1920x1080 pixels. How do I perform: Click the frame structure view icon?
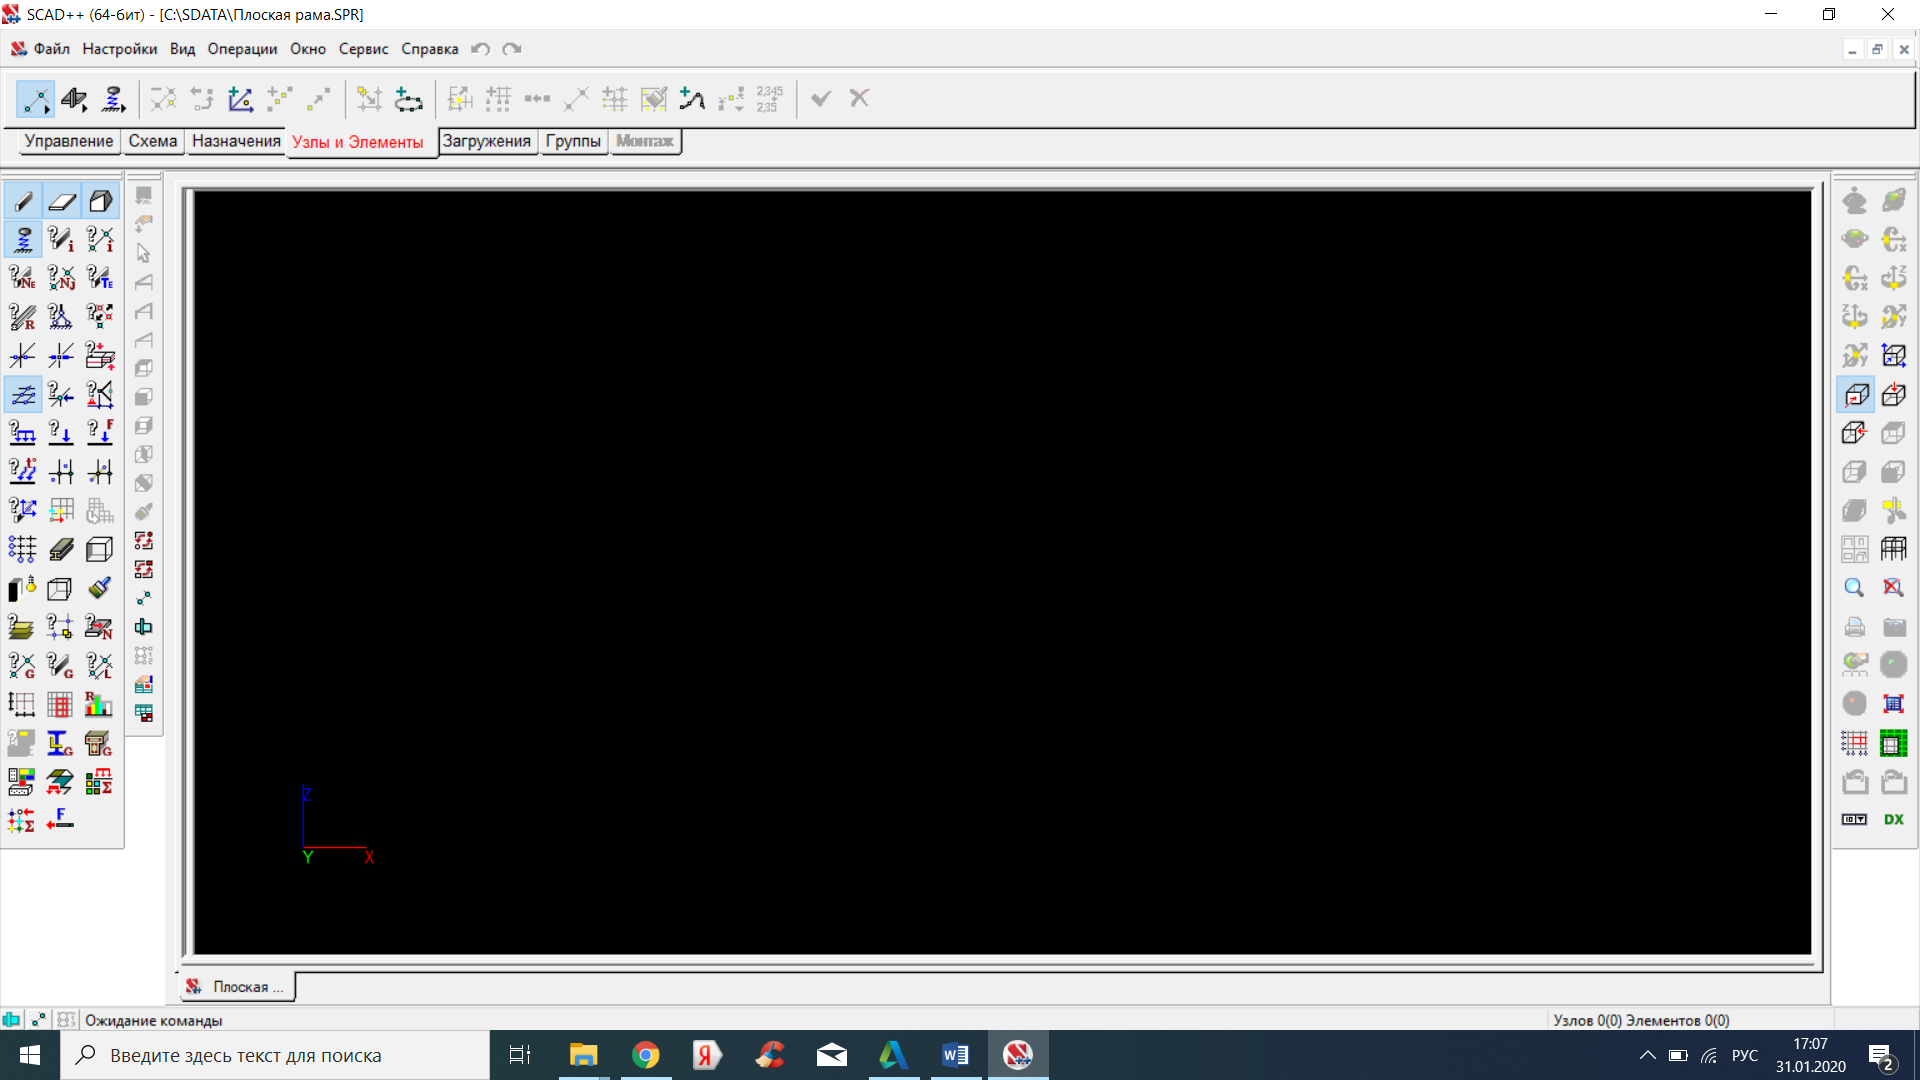pyautogui.click(x=1894, y=549)
